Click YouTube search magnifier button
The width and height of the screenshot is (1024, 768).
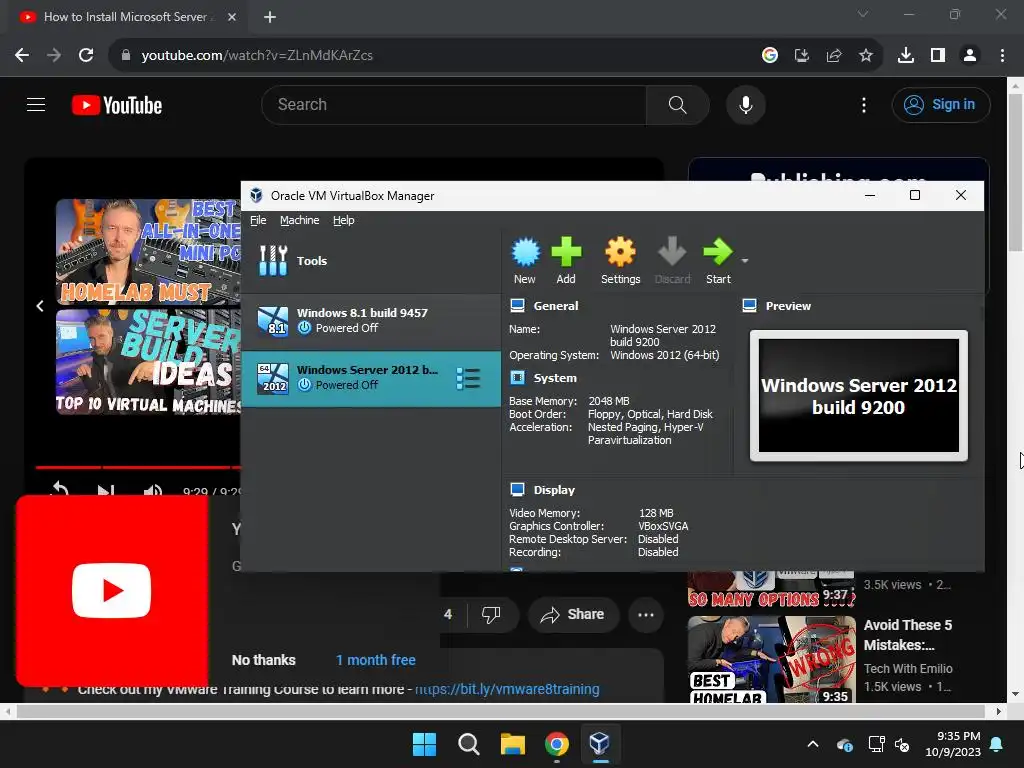[x=677, y=104]
